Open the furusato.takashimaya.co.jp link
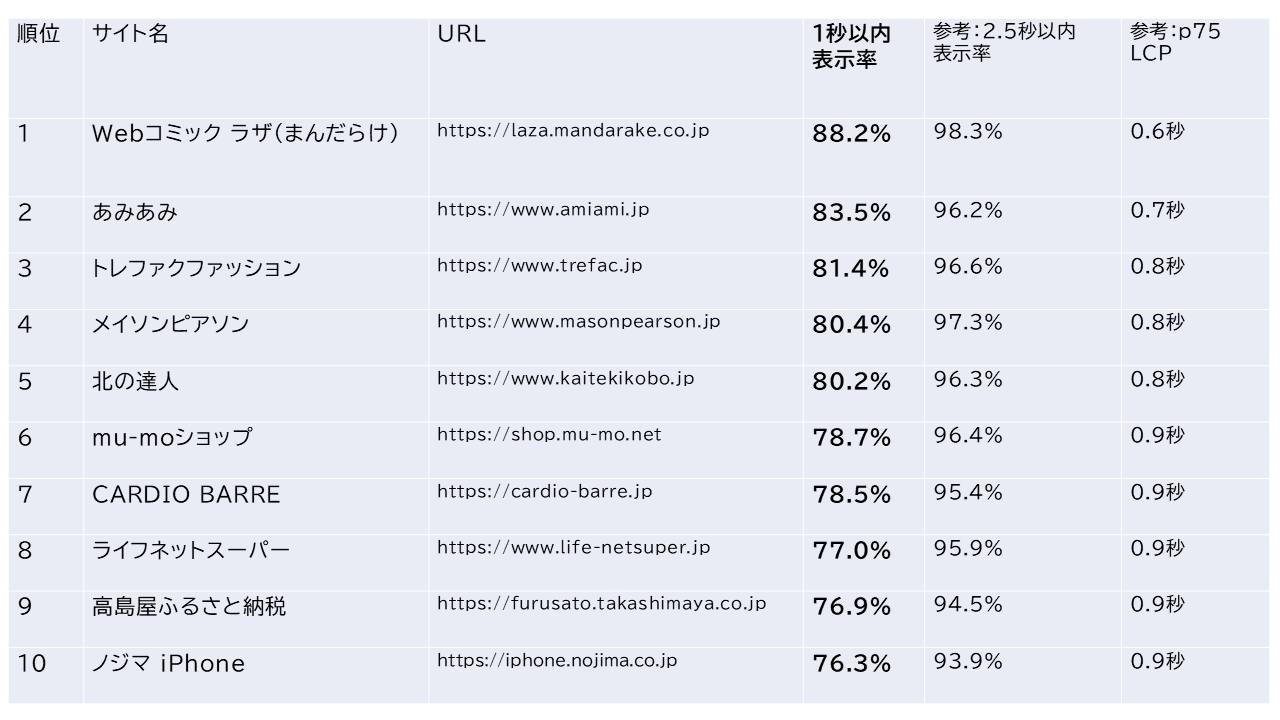This screenshot has width=1280, height=720. (x=602, y=604)
